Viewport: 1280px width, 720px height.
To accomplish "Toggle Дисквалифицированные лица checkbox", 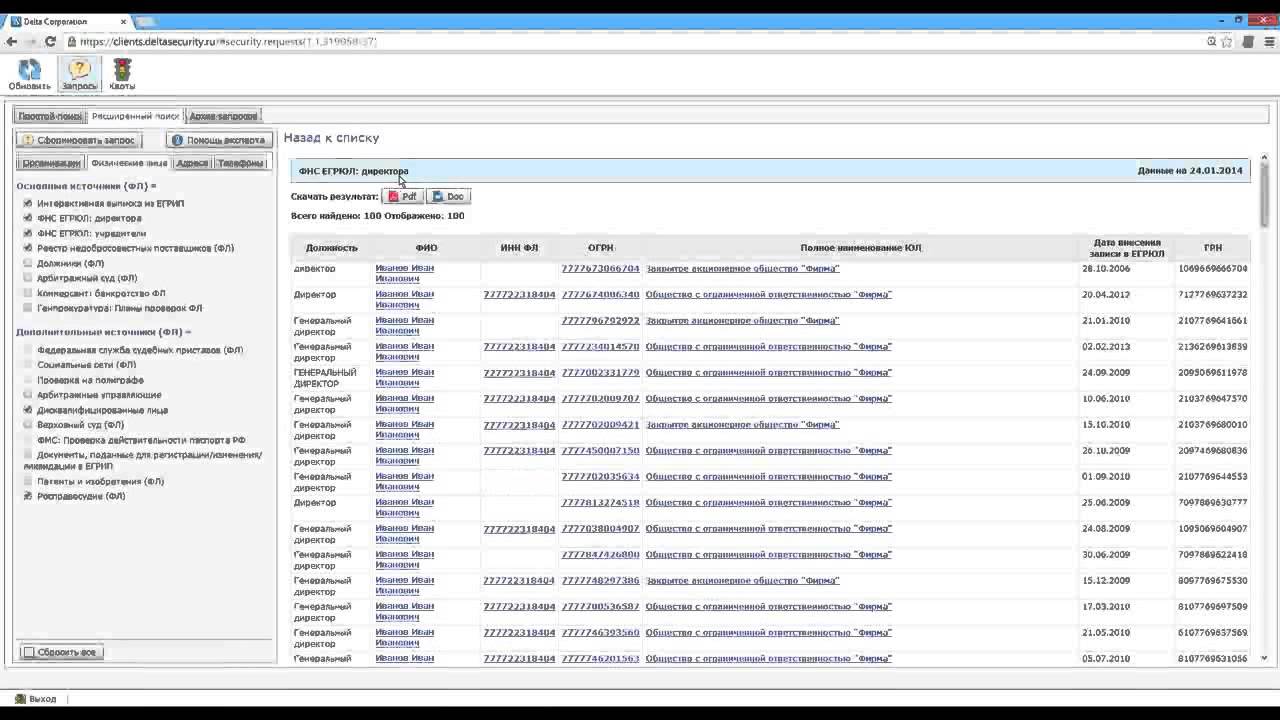I will (x=28, y=410).
